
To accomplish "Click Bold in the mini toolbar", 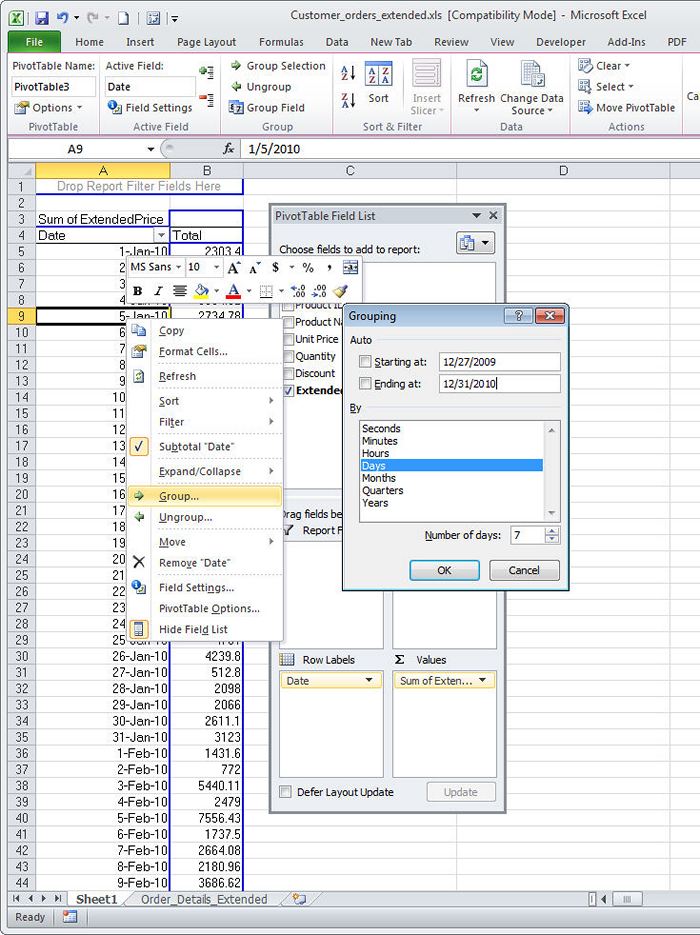I will click(x=138, y=291).
